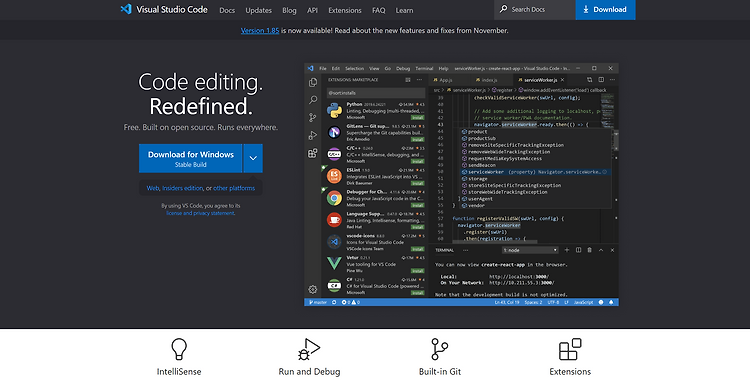Screen dimensions: 750x385
Task: Click the Built-in Git branch icon
Action: (x=440, y=349)
